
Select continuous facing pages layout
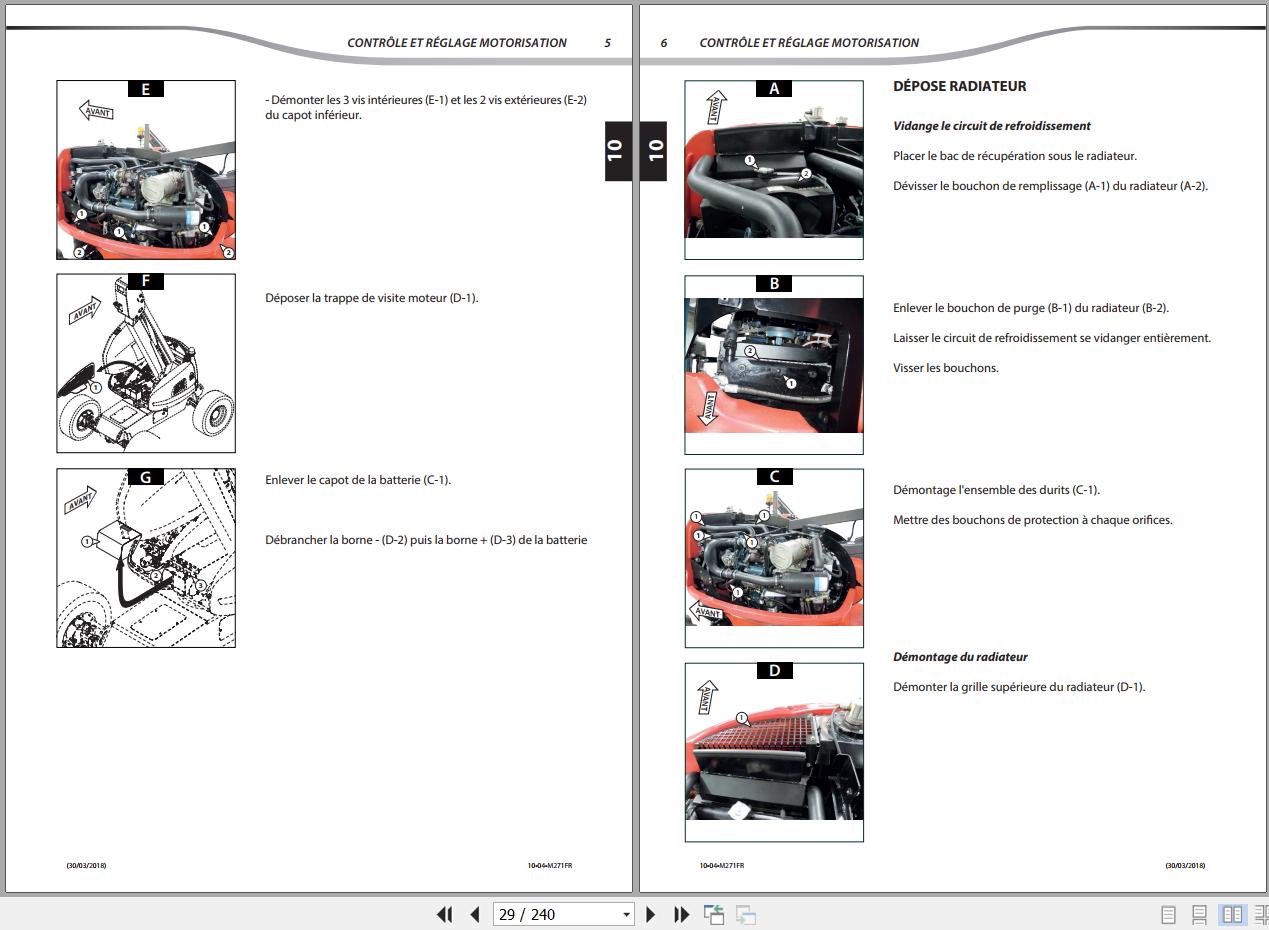[x=1261, y=914]
